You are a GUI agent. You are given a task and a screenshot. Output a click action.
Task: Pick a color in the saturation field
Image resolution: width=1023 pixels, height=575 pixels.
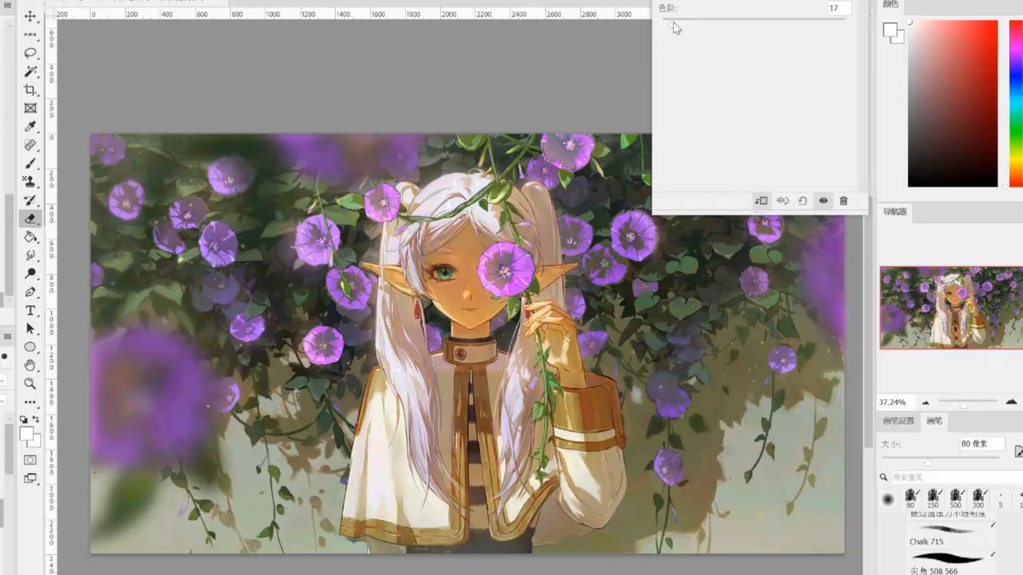[x=953, y=103]
